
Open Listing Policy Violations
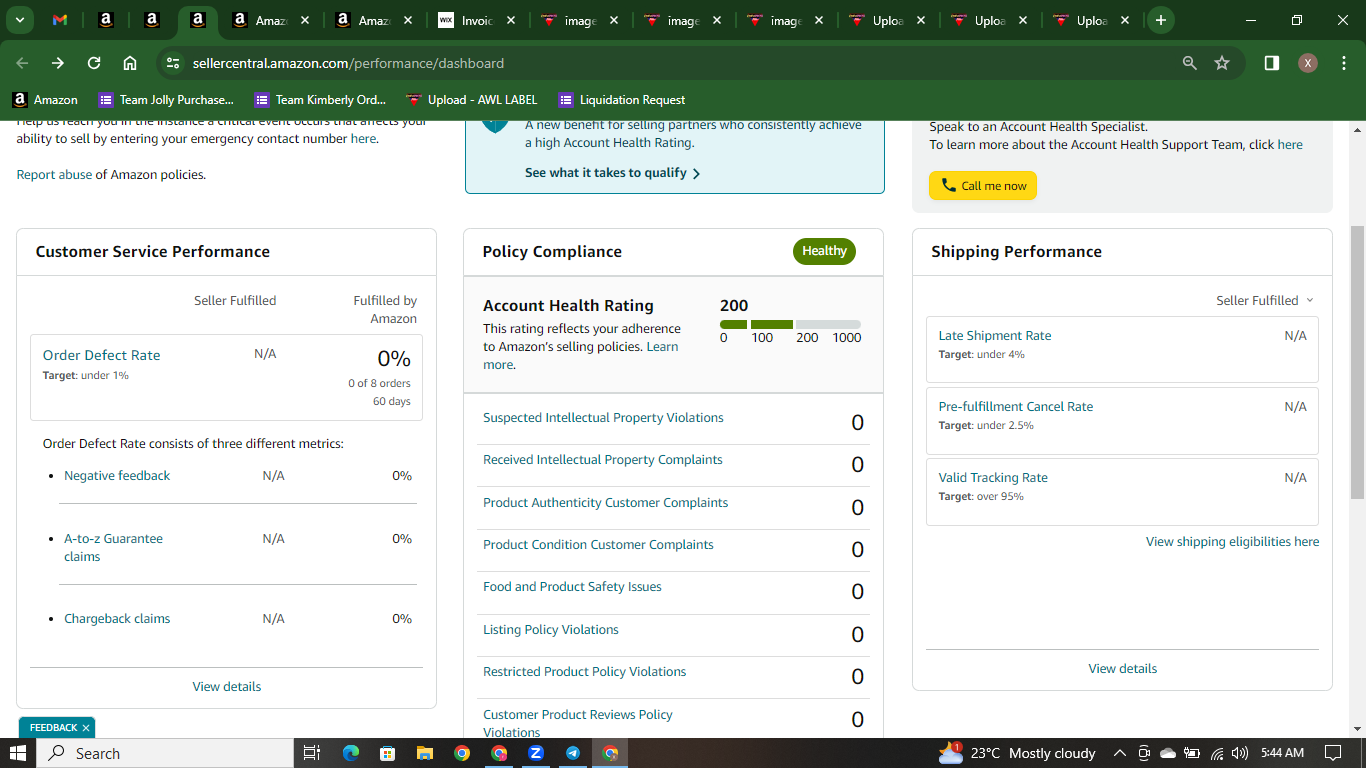tap(551, 630)
